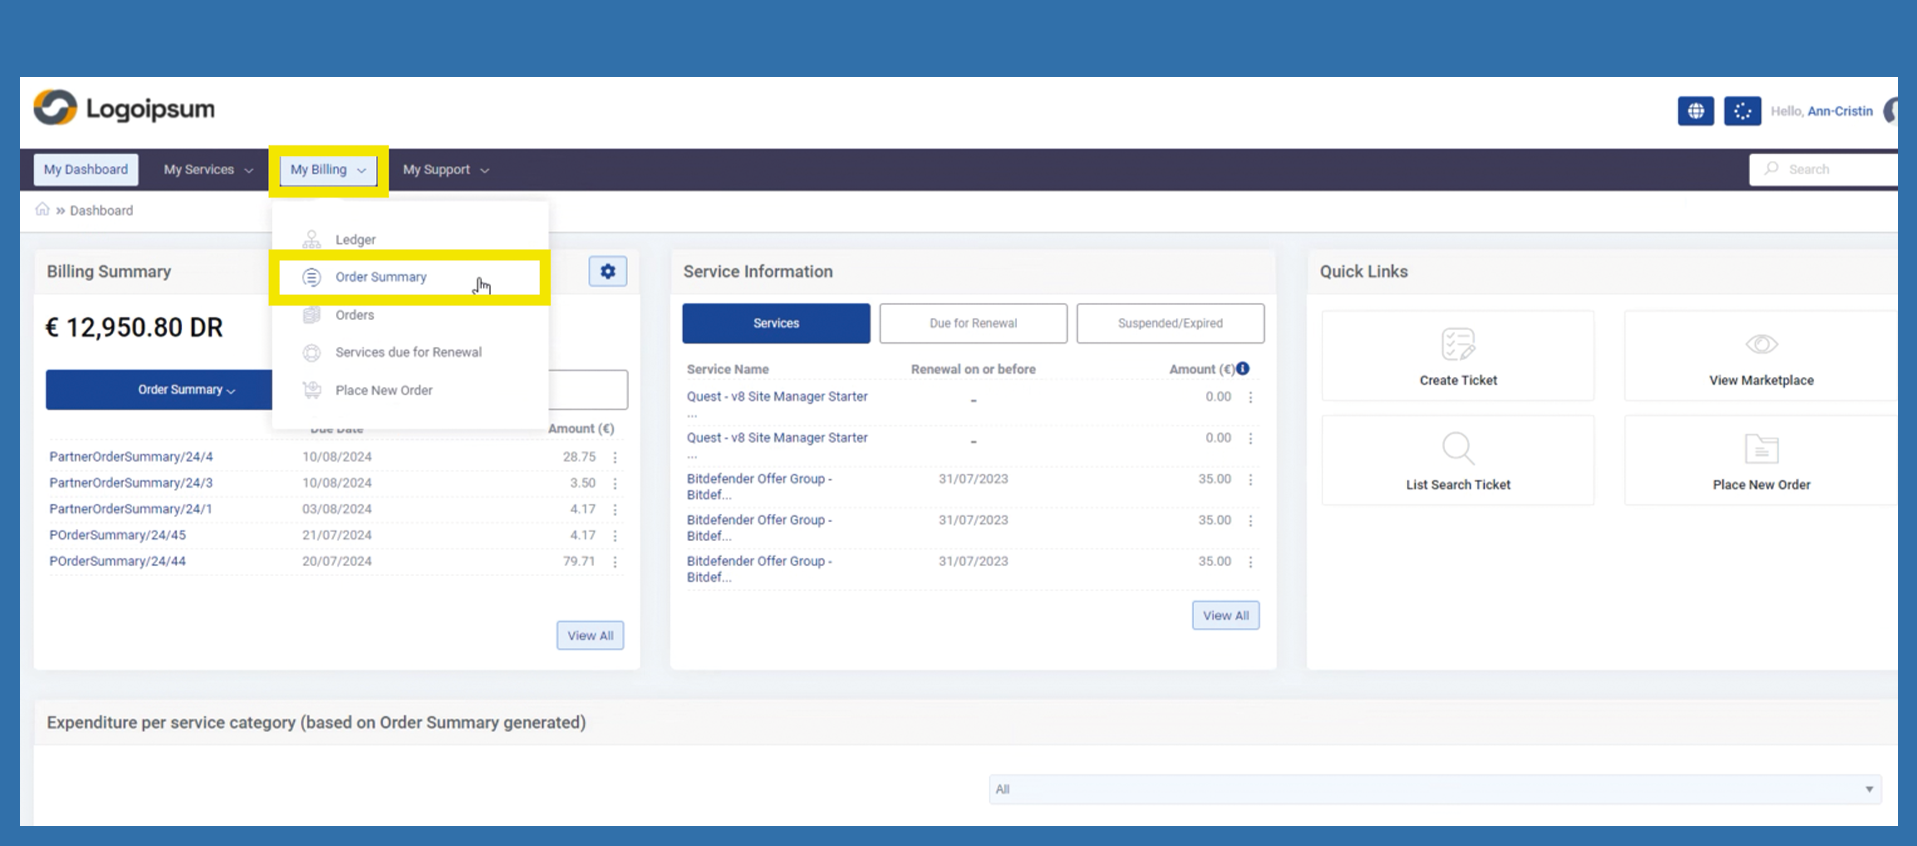Click amount info icon in Service Information
The image size is (1917, 846).
1243,369
